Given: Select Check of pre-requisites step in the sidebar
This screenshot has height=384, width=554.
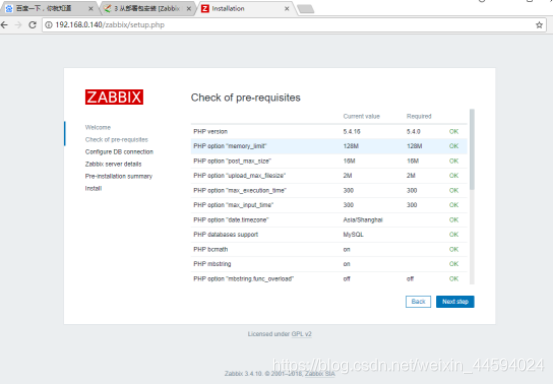Looking at the screenshot, I should 117,140.
